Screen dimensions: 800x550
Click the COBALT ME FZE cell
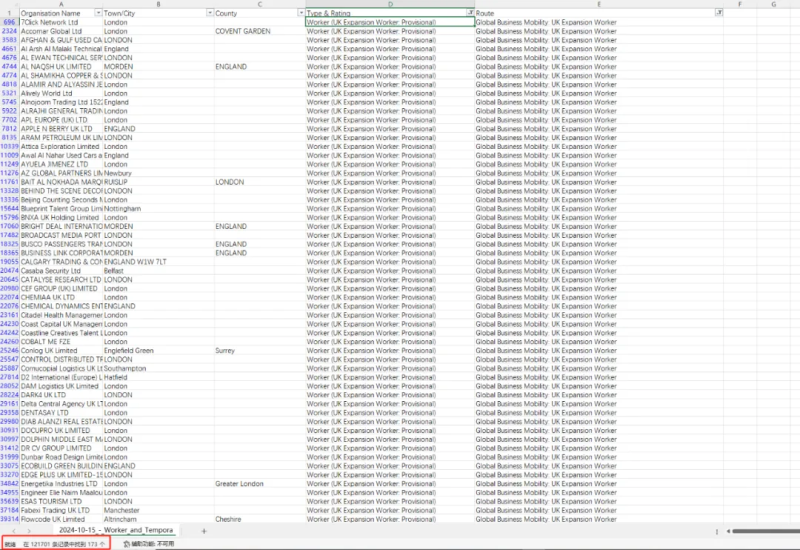coord(61,342)
